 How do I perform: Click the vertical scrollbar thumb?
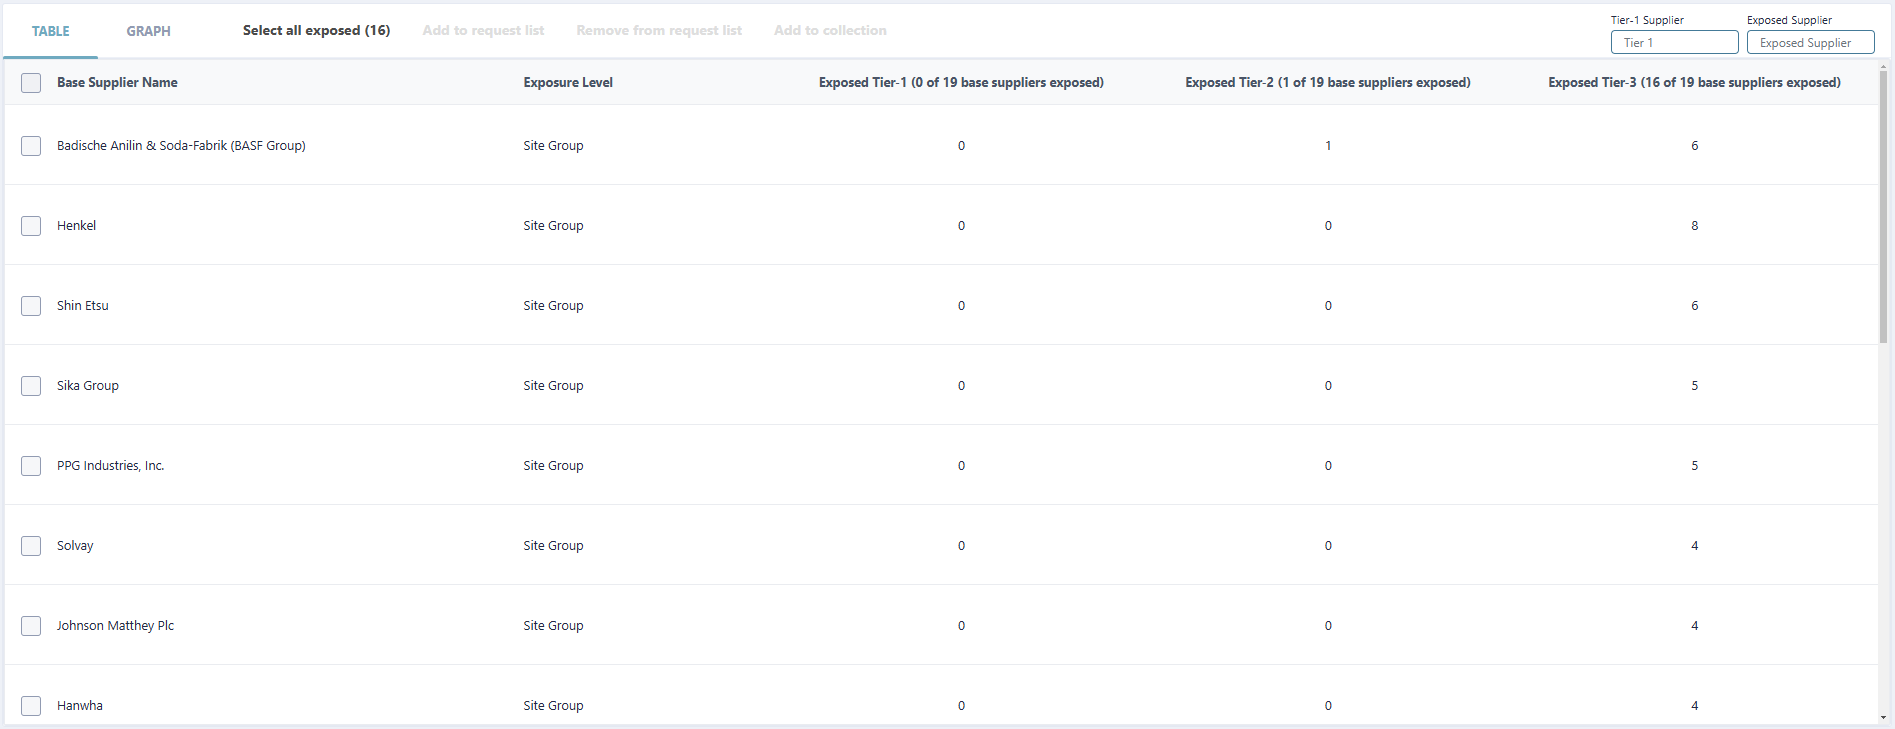pos(1884,207)
